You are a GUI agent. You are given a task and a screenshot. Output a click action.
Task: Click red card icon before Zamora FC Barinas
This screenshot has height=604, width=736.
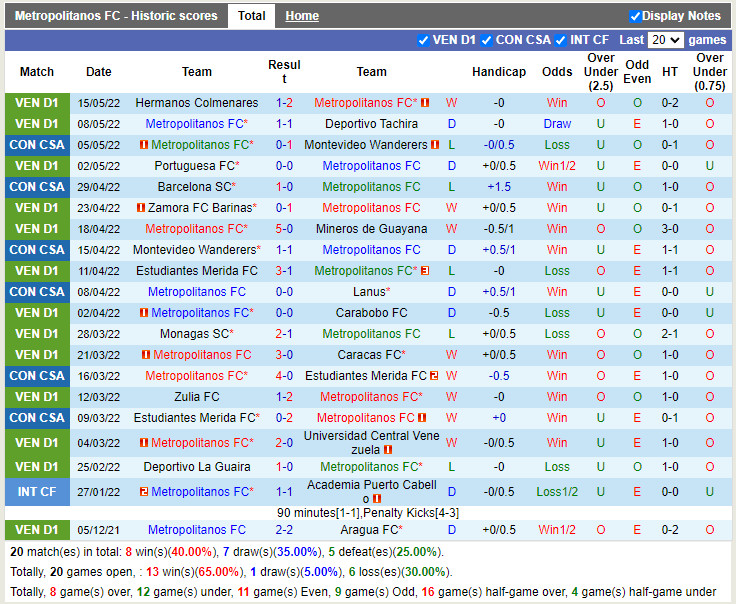(141, 208)
